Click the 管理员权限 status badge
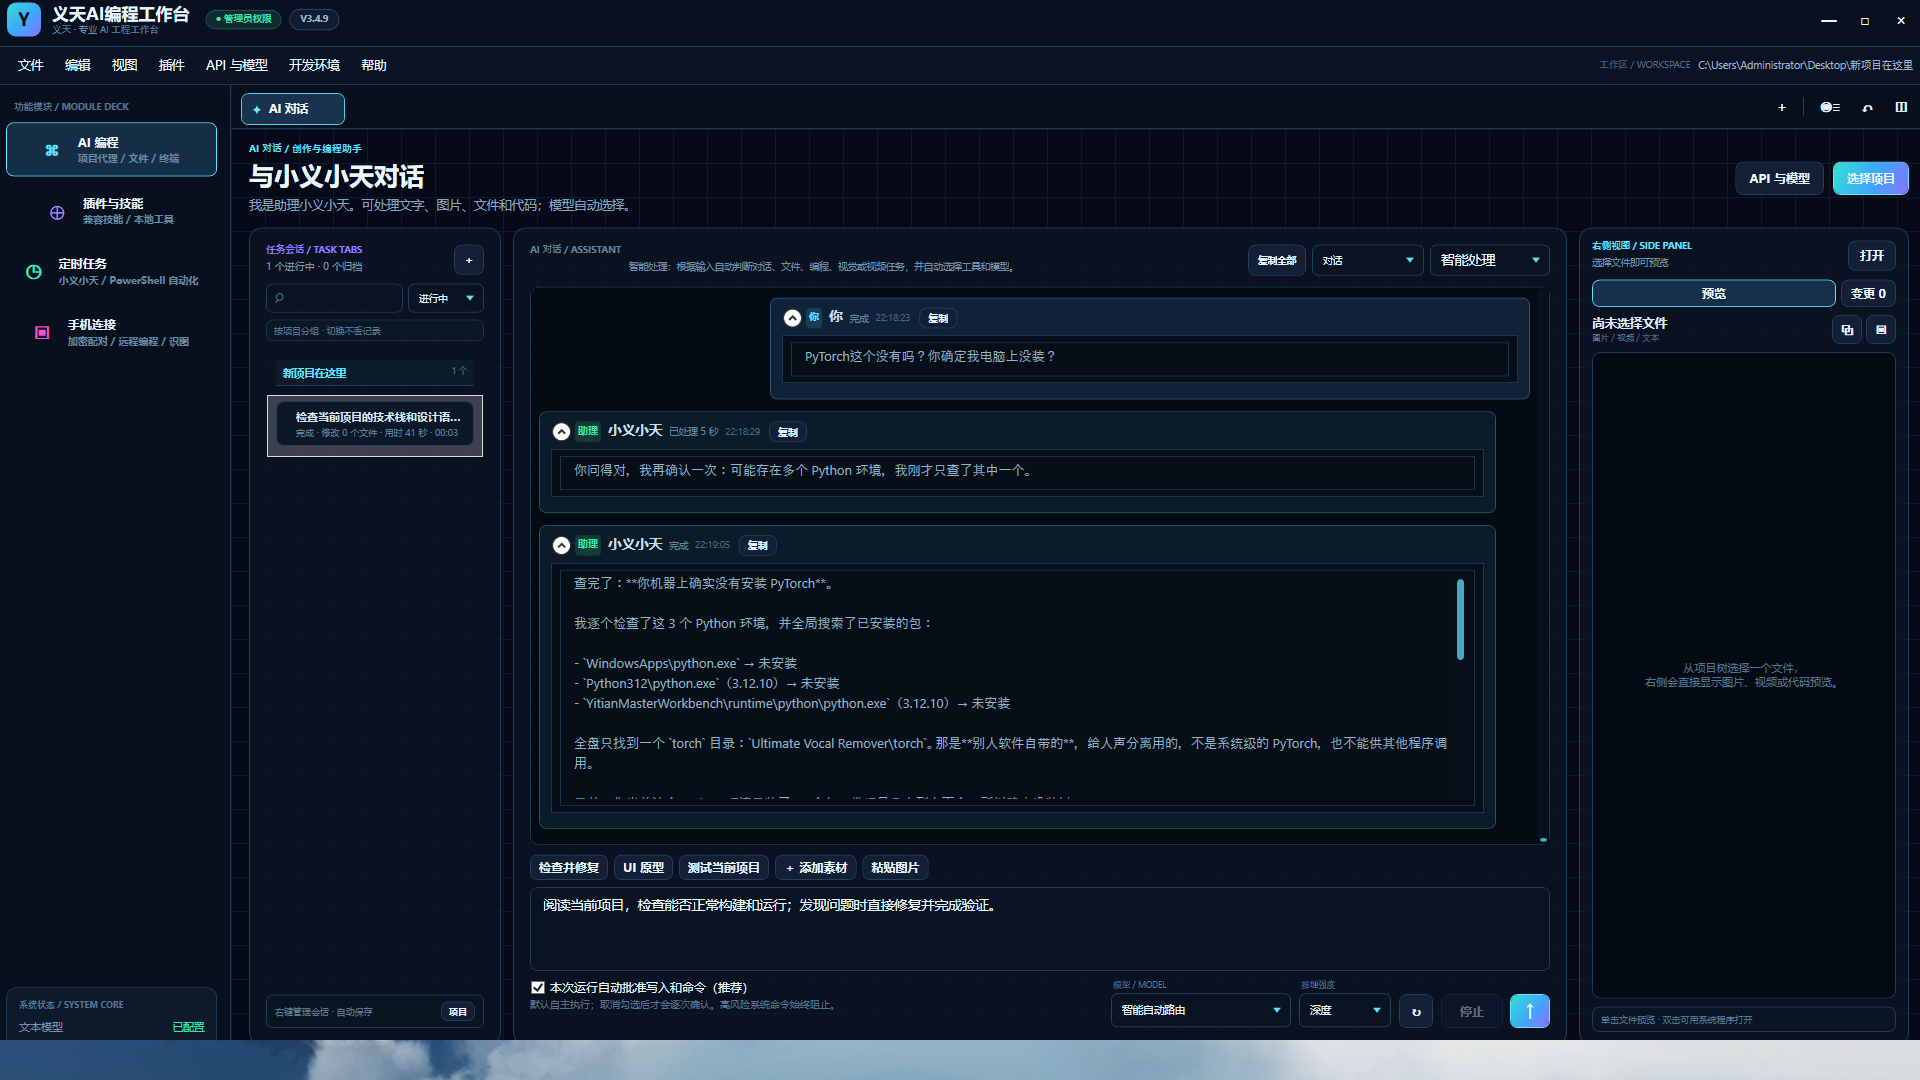Viewport: 1920px width, 1080px height. pyautogui.click(x=244, y=19)
